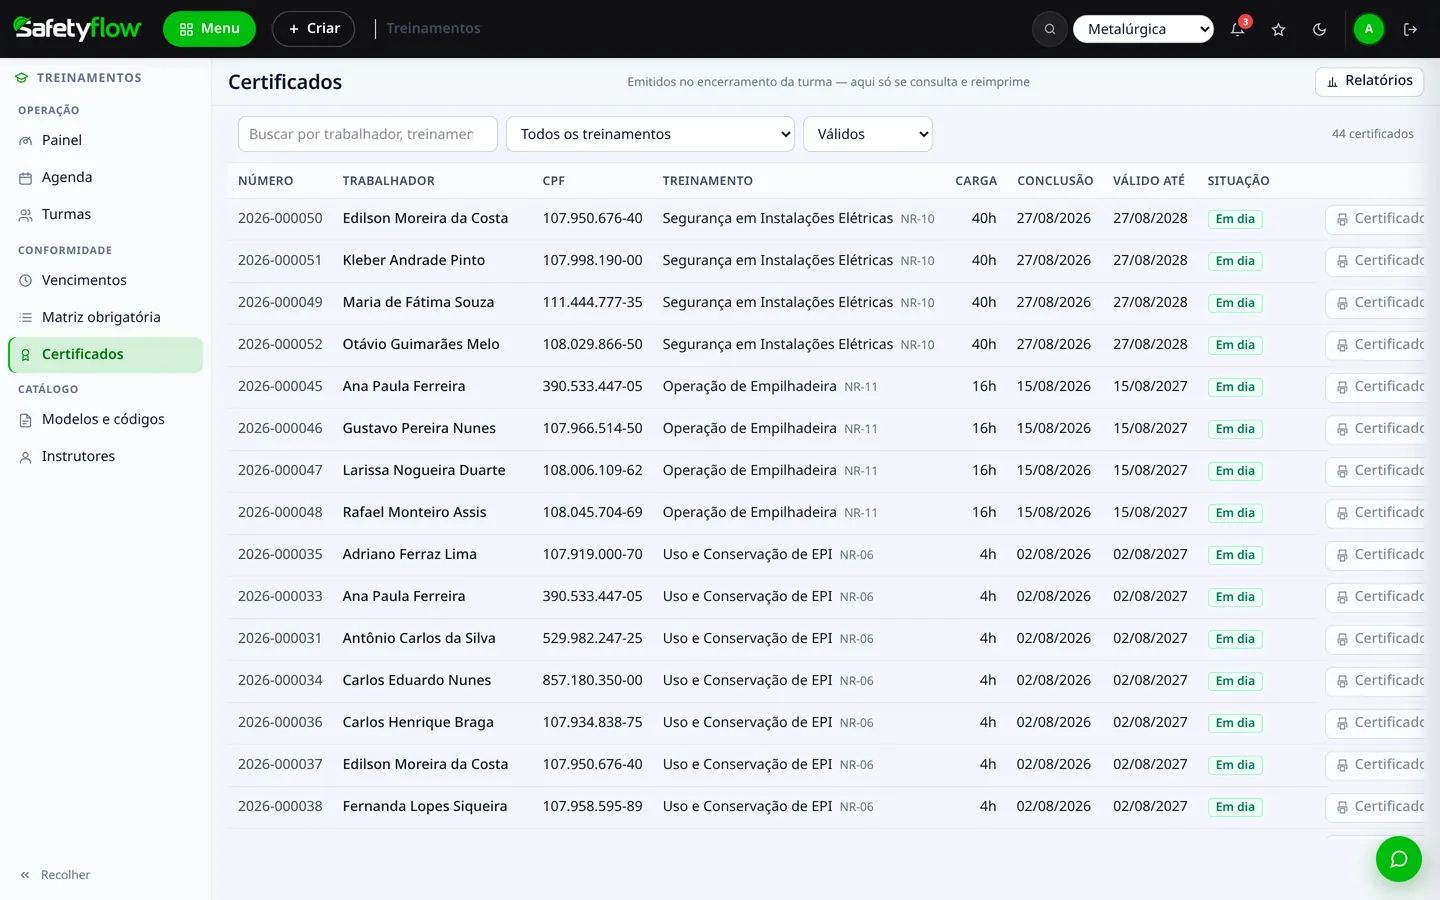Click the favorites star icon
The height and width of the screenshot is (900, 1440).
pos(1278,29)
